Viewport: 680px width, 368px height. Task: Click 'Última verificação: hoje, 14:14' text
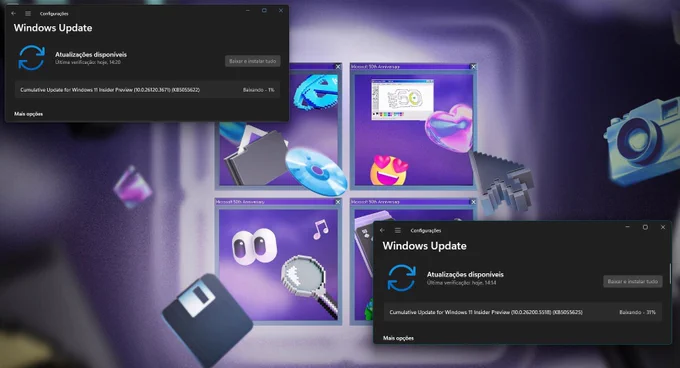(461, 283)
